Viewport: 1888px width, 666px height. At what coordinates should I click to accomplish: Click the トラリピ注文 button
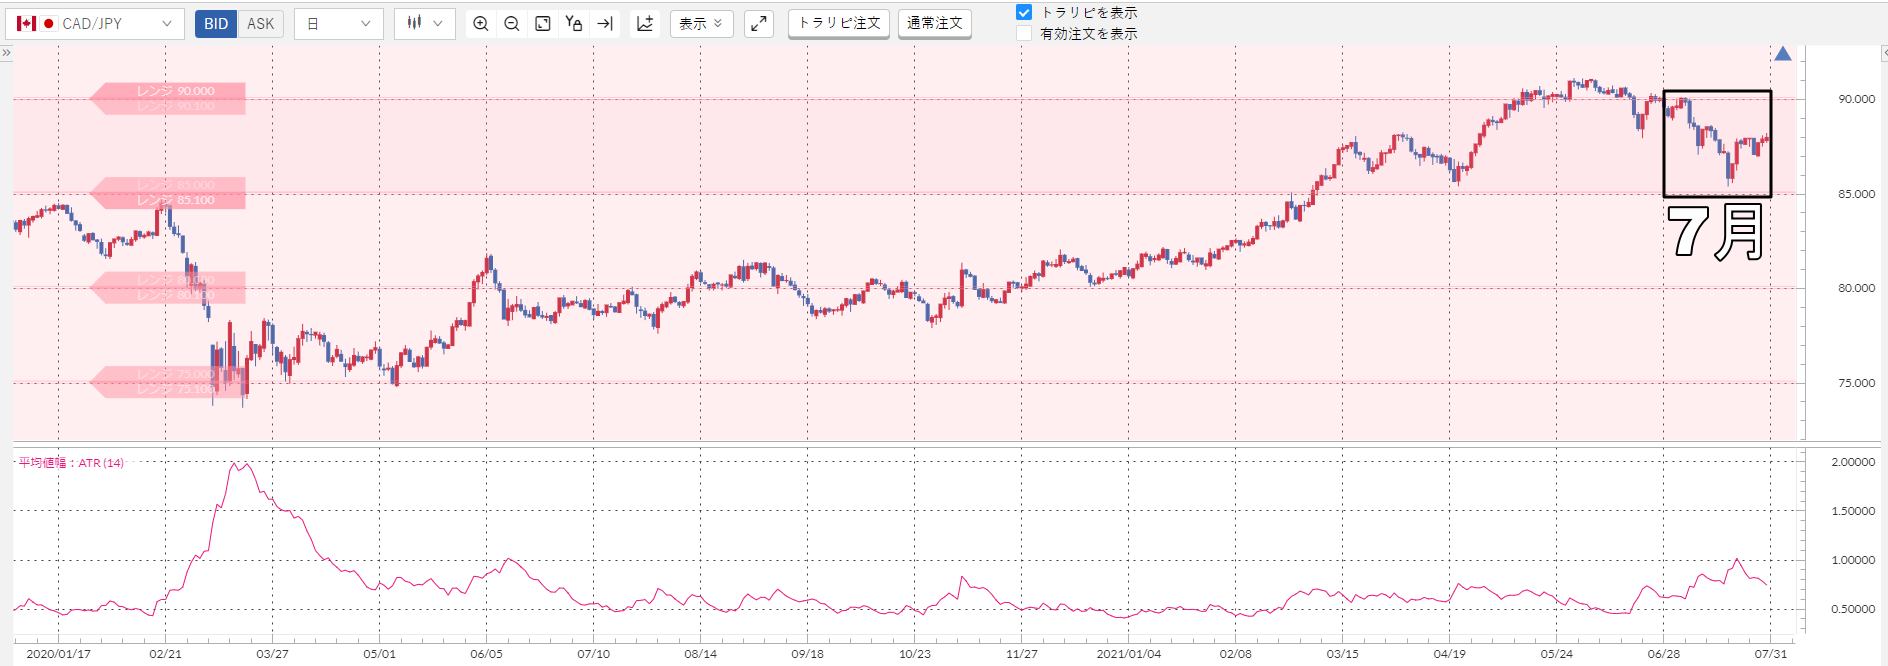tap(839, 23)
